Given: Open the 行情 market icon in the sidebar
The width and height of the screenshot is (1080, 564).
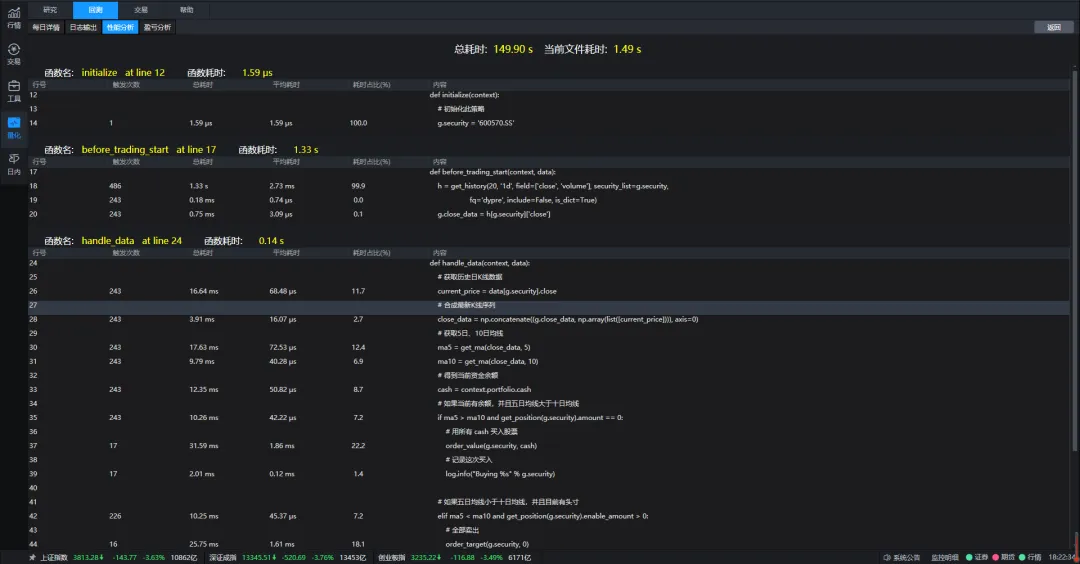Looking at the screenshot, I should [14, 17].
